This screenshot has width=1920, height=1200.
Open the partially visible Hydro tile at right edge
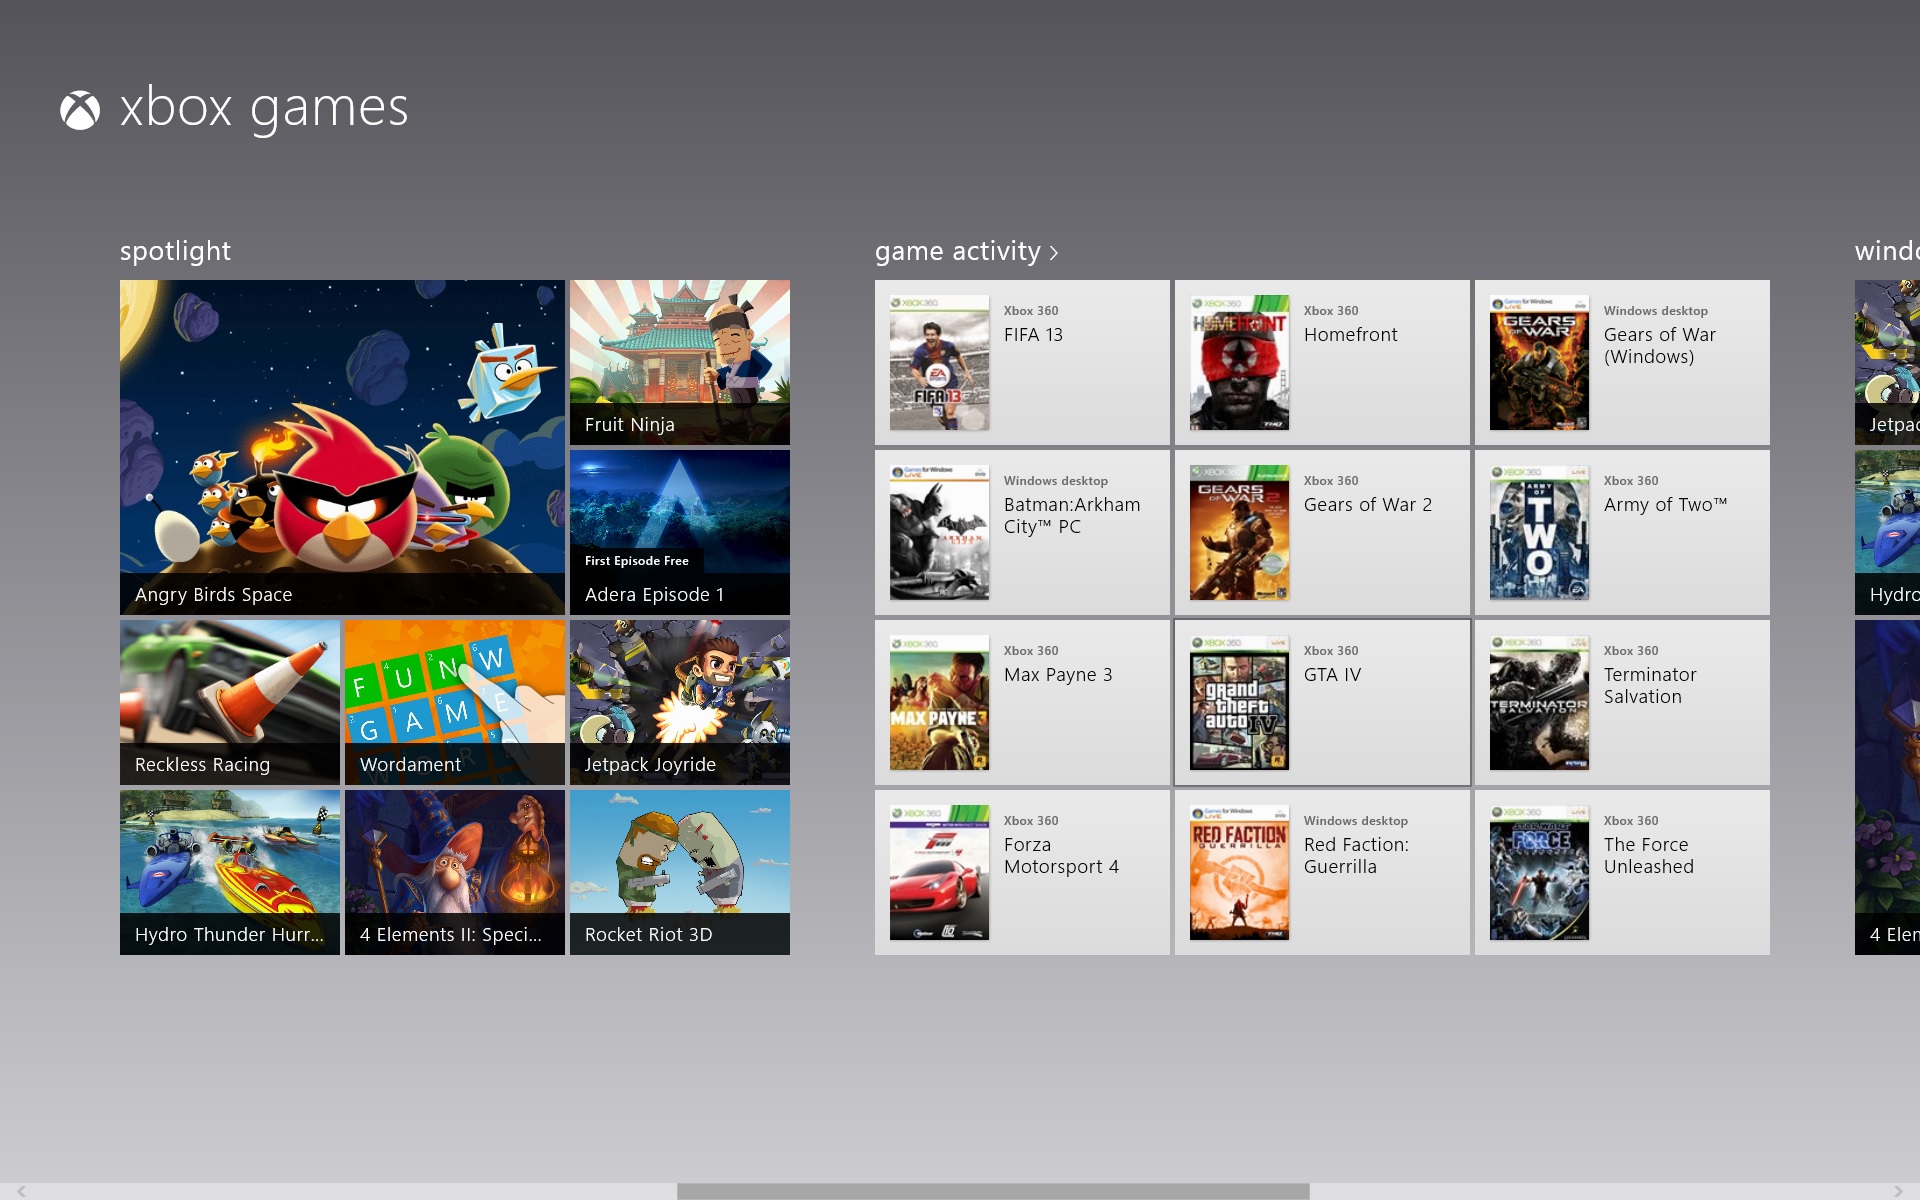coord(1887,532)
